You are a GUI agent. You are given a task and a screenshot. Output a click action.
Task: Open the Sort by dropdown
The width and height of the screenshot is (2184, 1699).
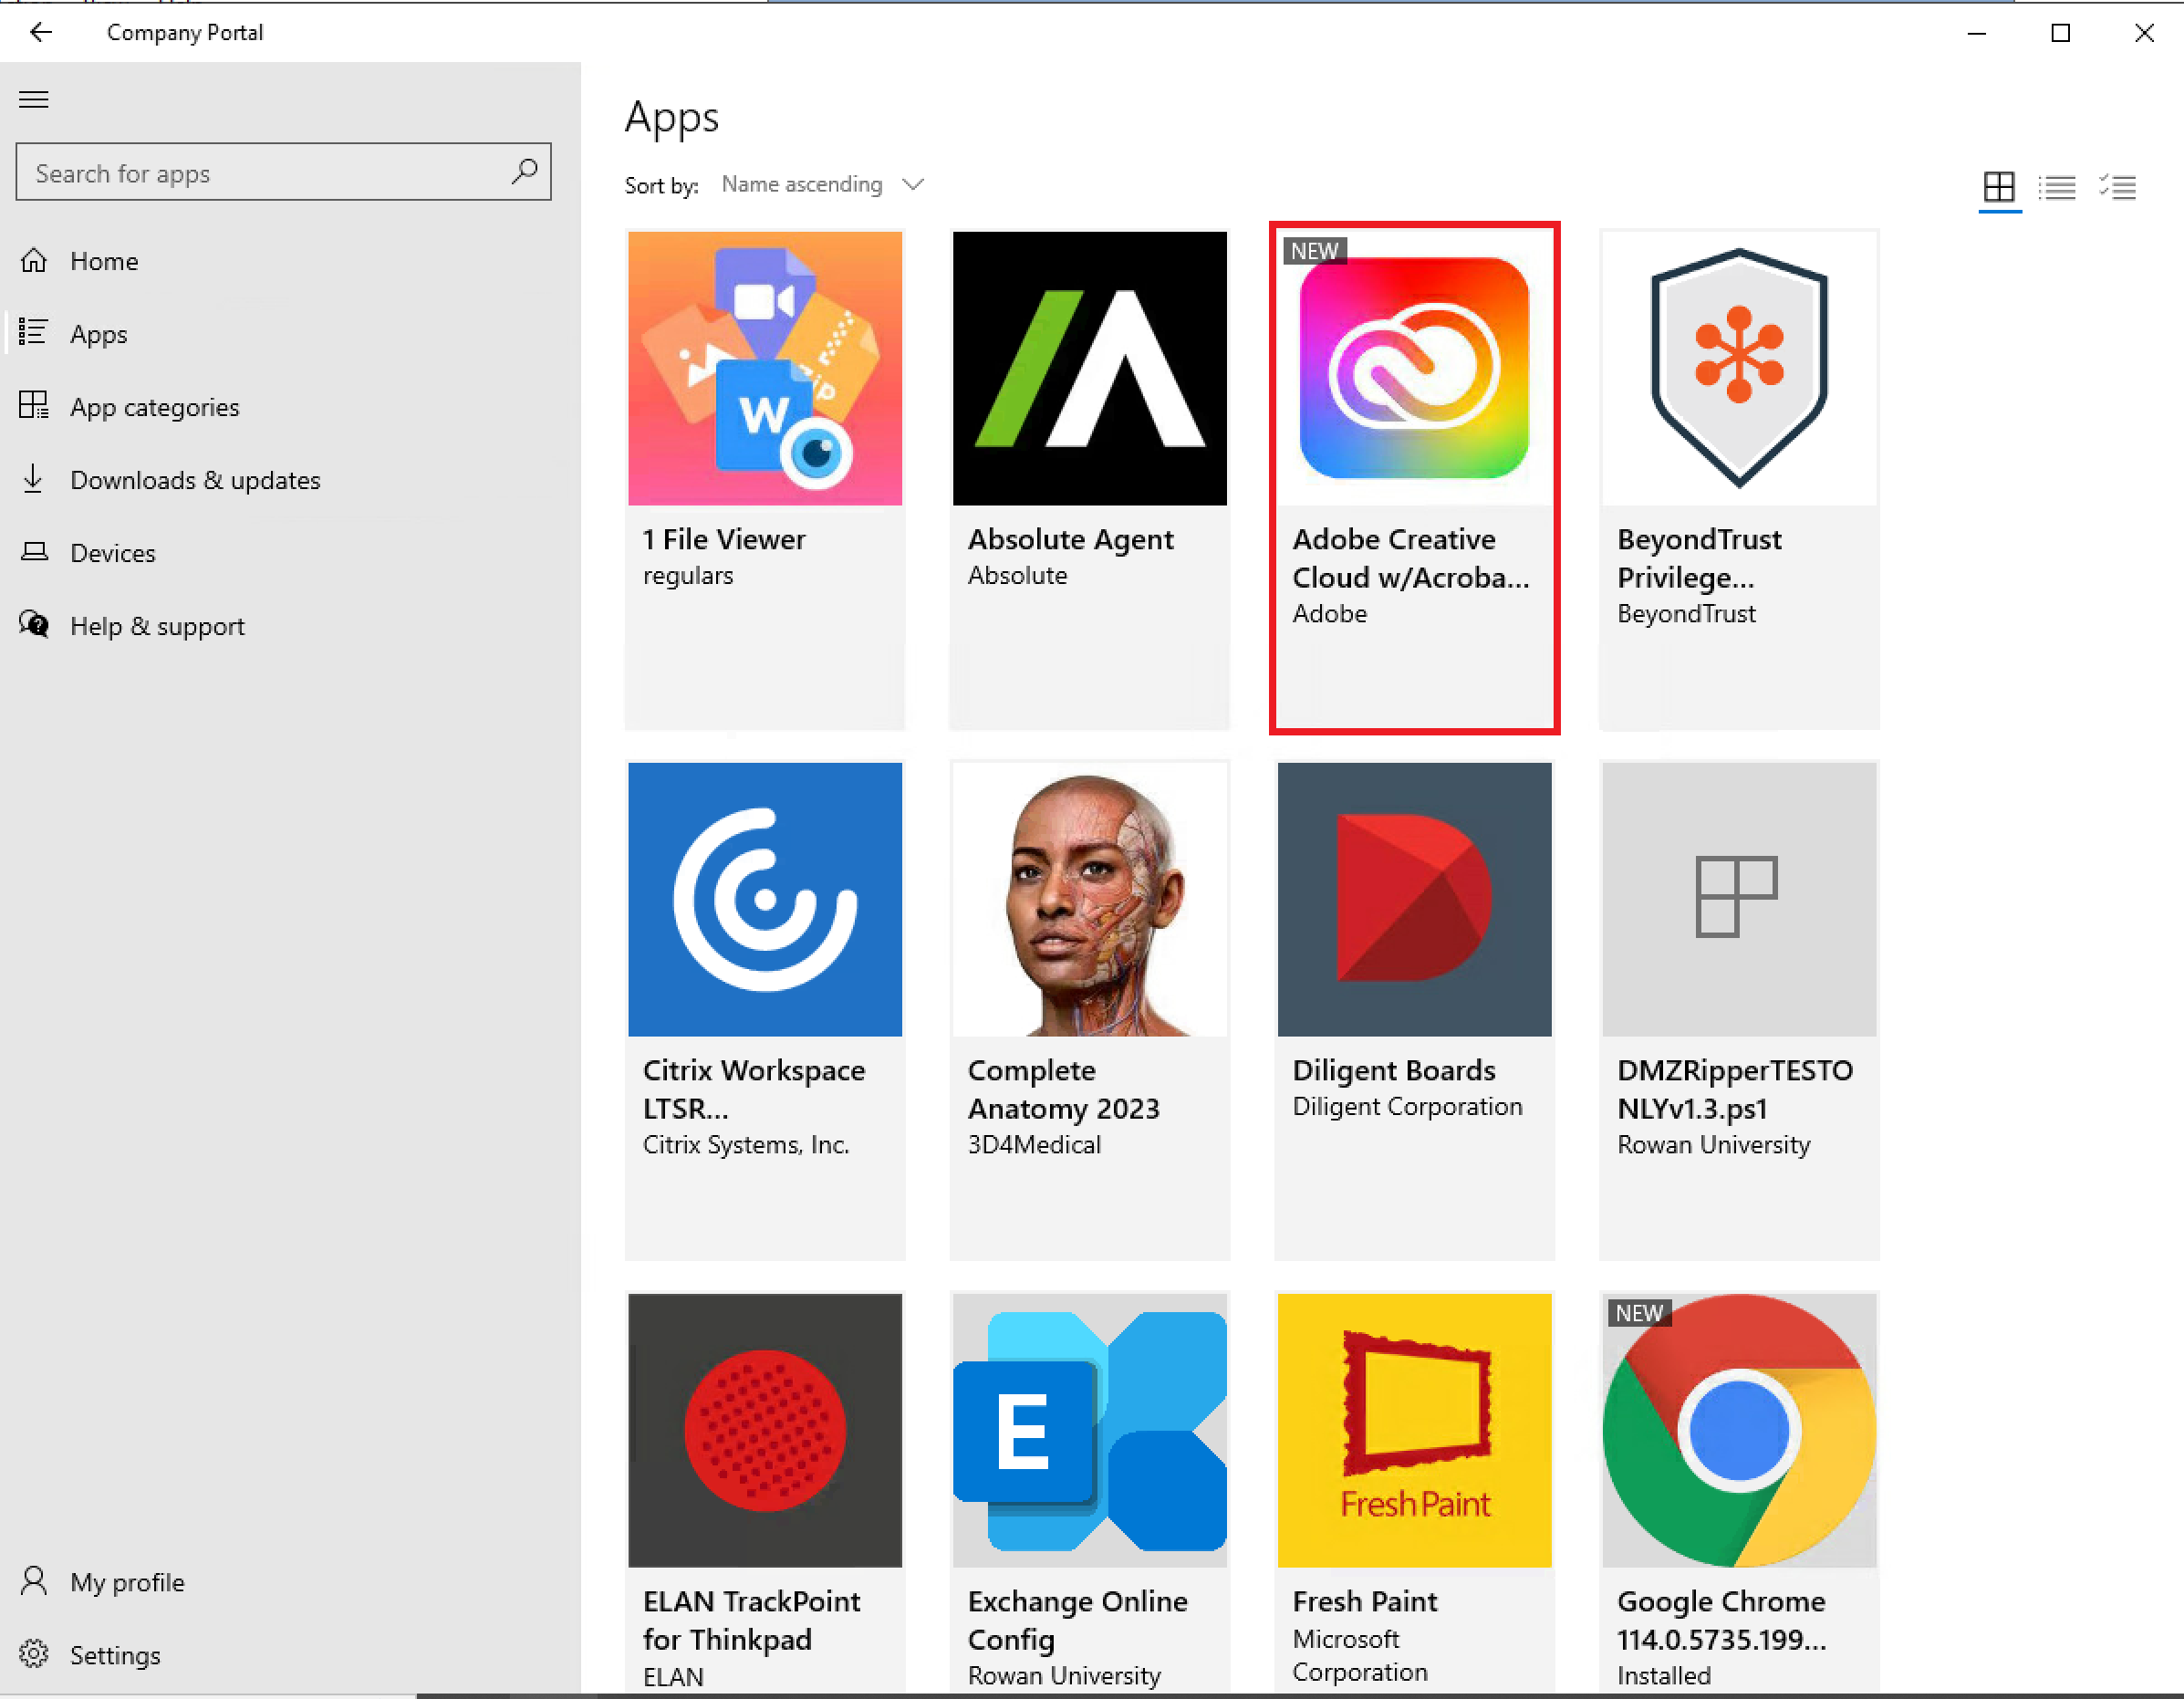coord(822,185)
